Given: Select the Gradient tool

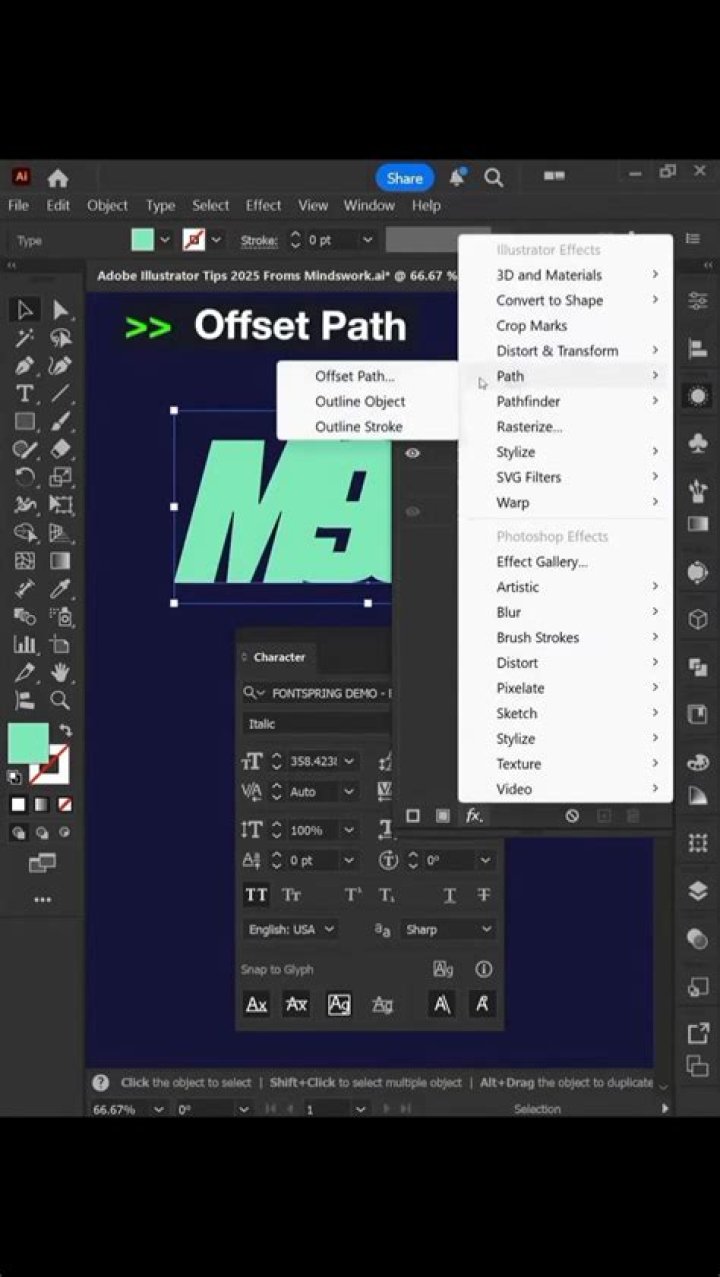Looking at the screenshot, I should [61, 561].
